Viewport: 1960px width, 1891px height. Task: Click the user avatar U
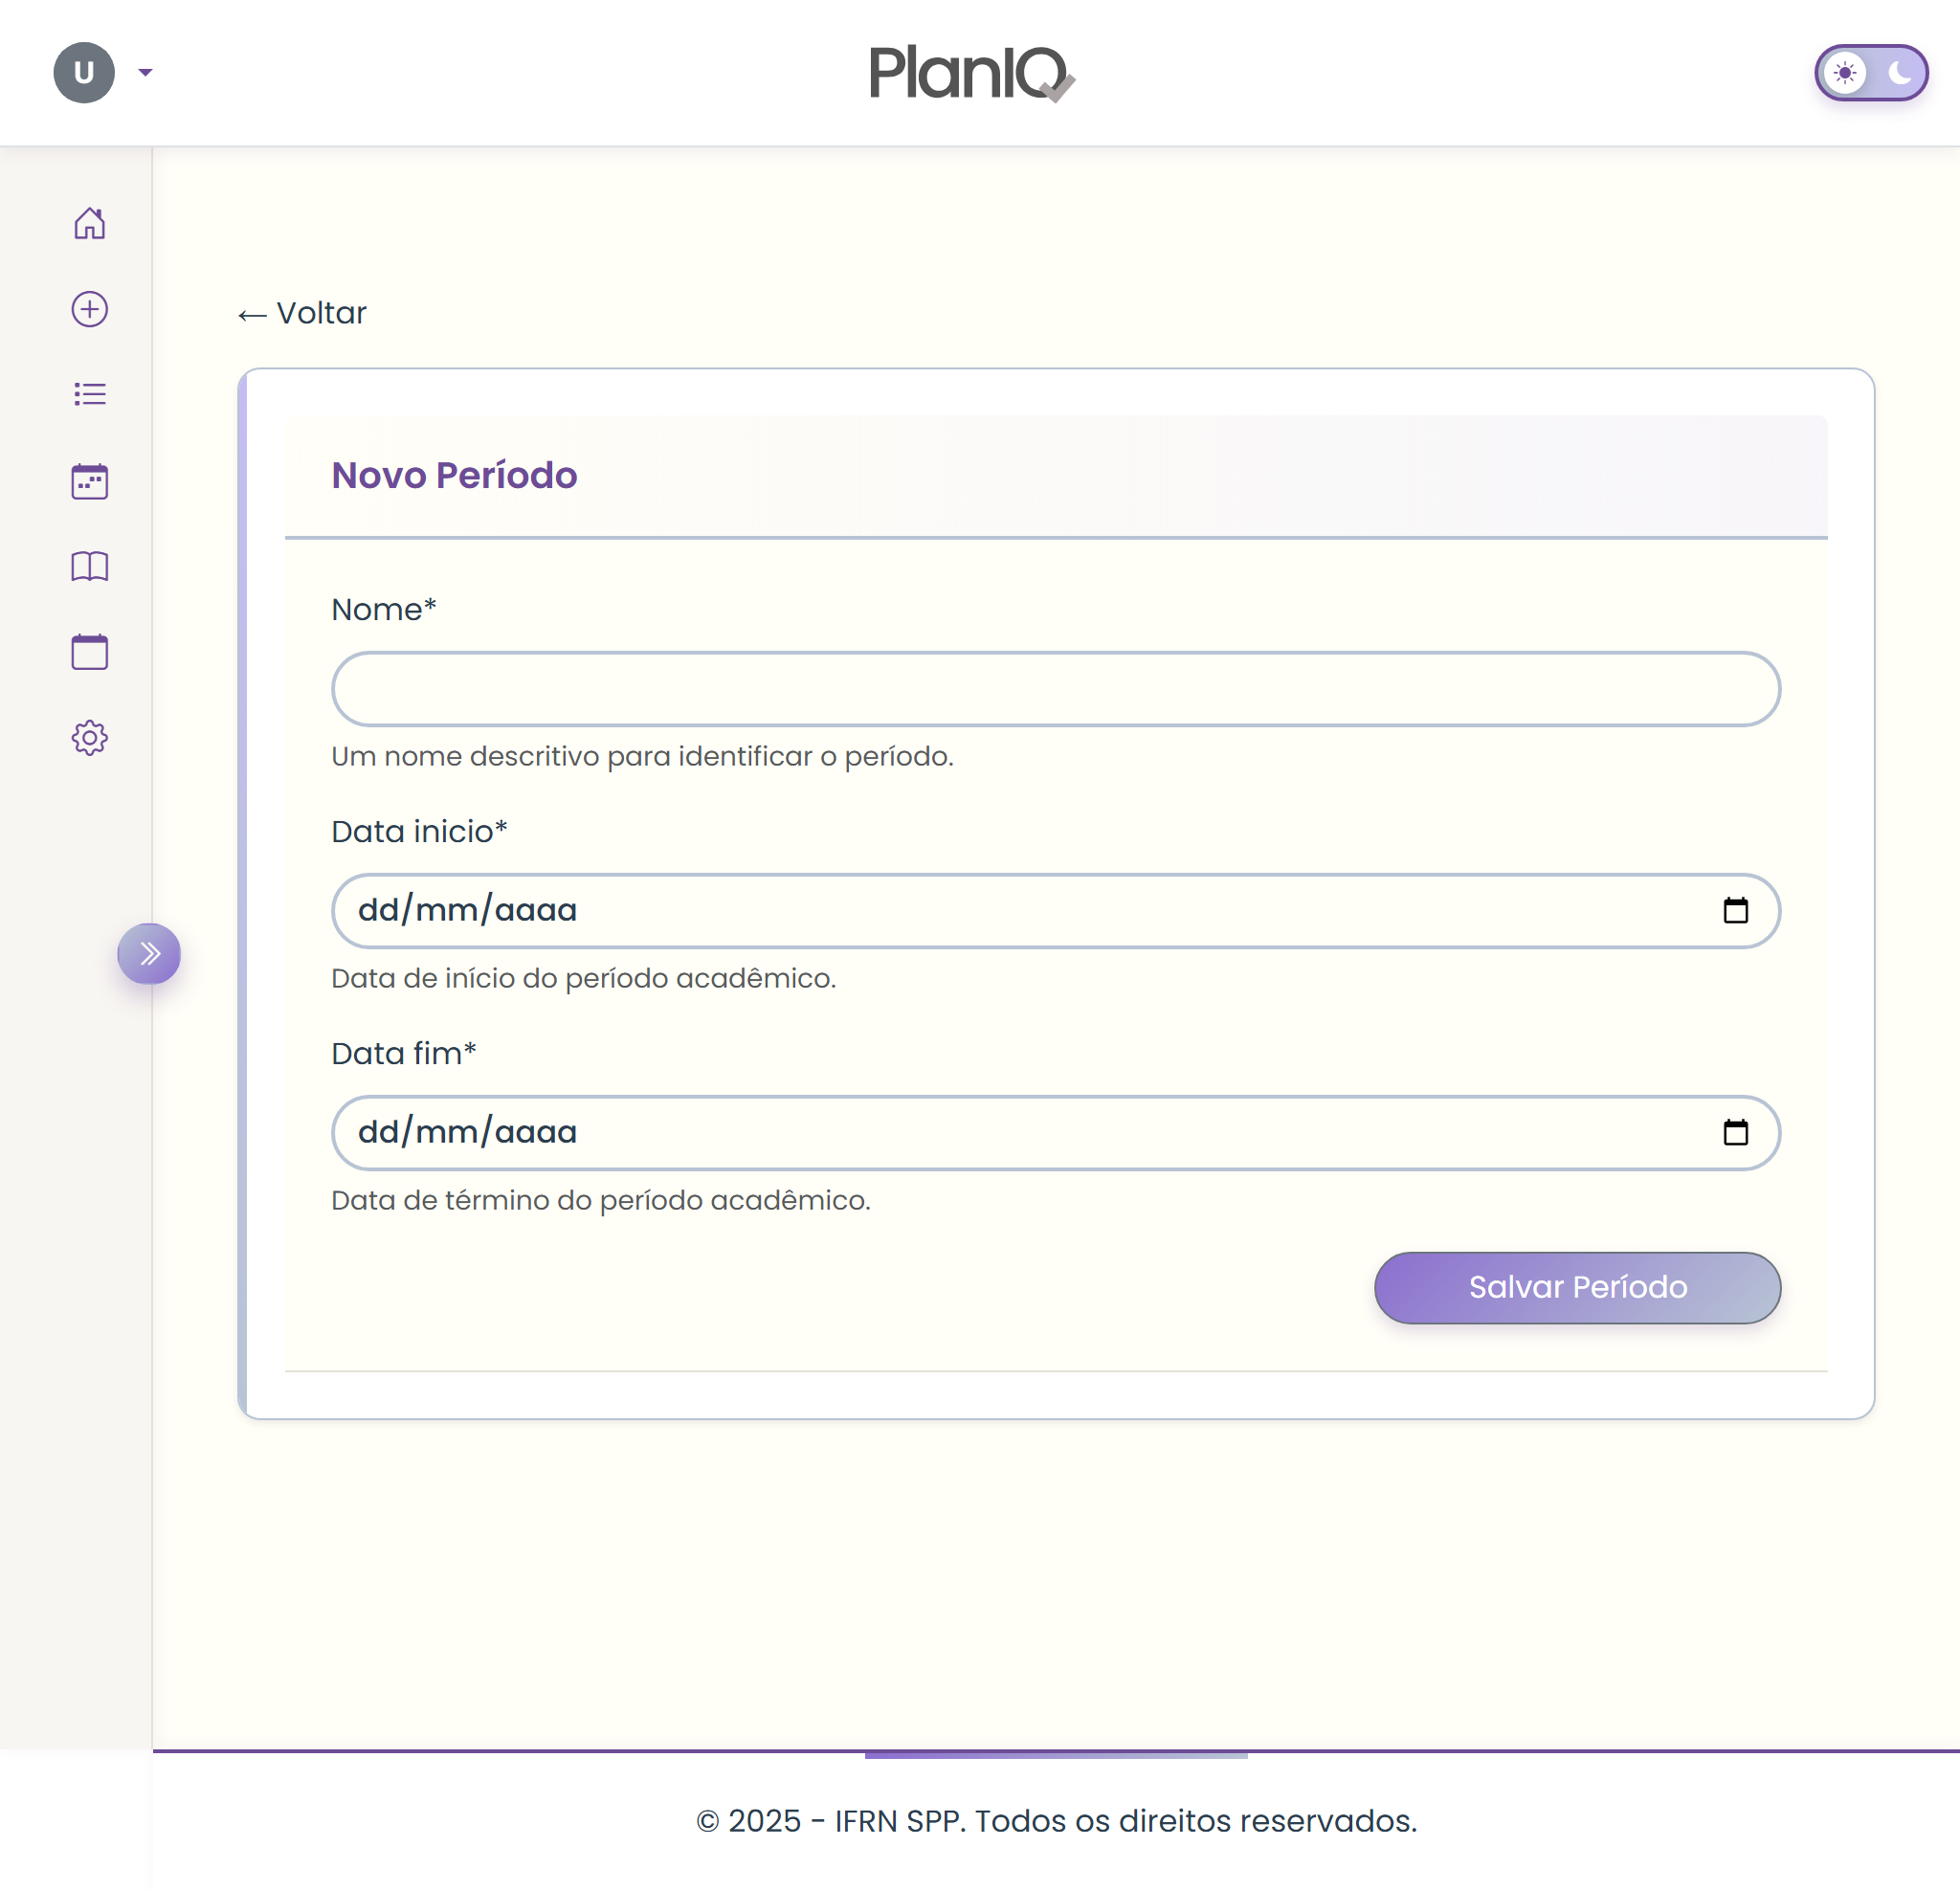click(84, 72)
